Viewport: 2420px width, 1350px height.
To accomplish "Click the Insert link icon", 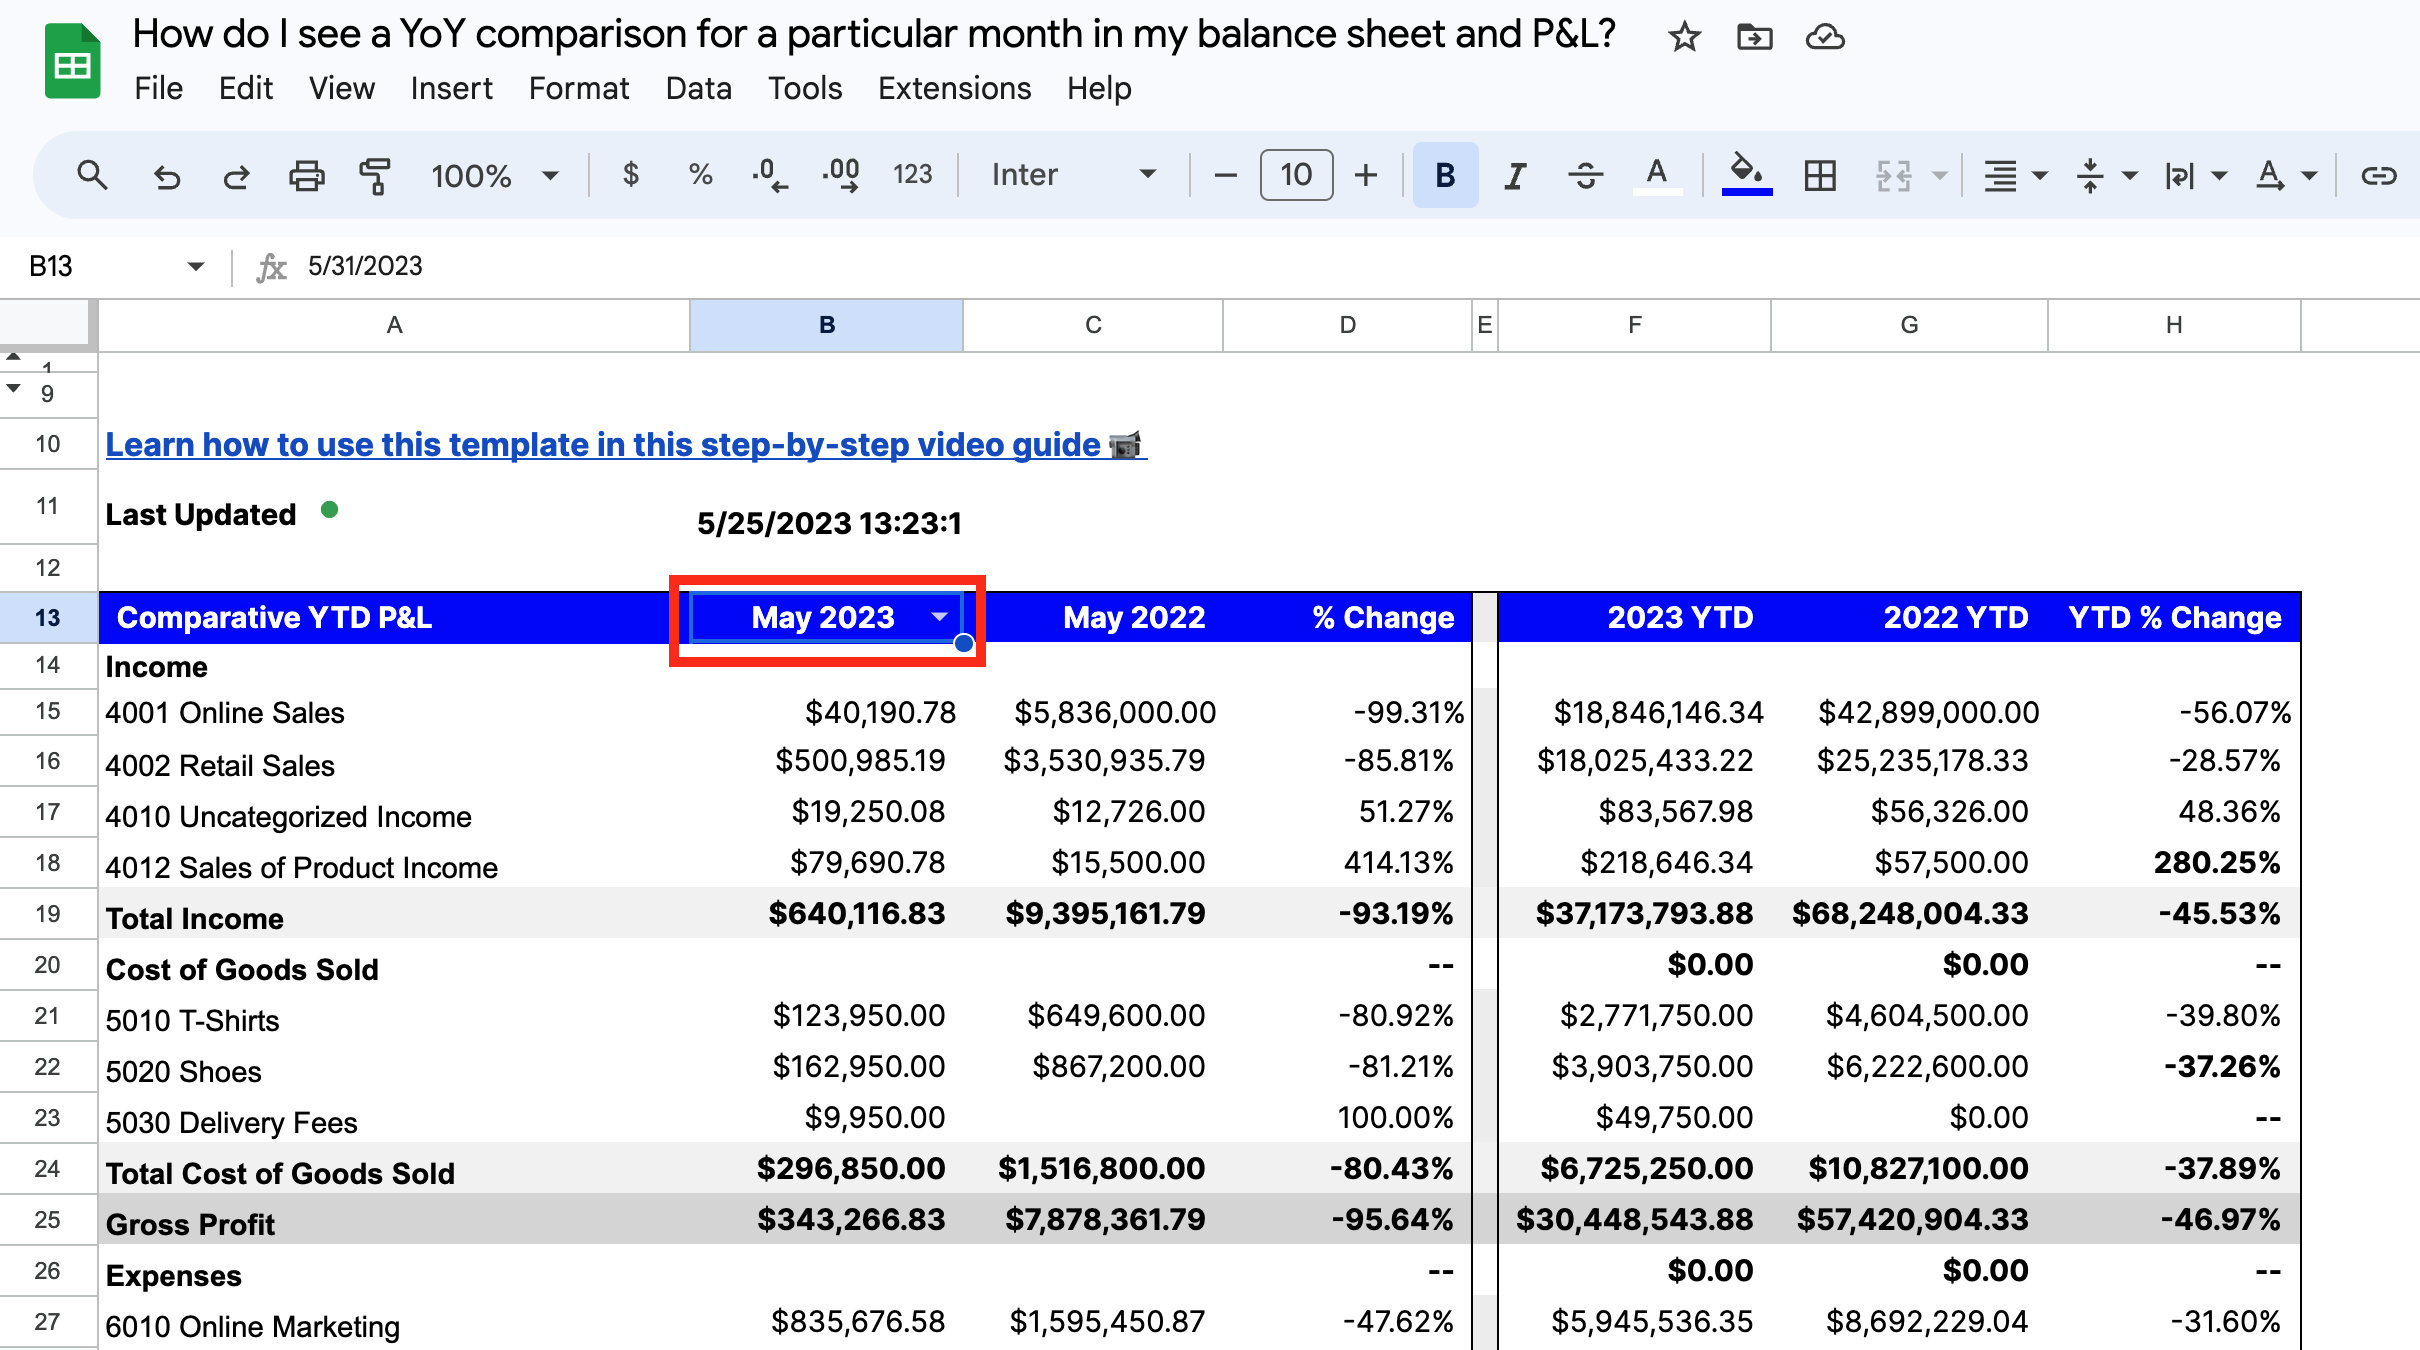I will pyautogui.click(x=2378, y=176).
